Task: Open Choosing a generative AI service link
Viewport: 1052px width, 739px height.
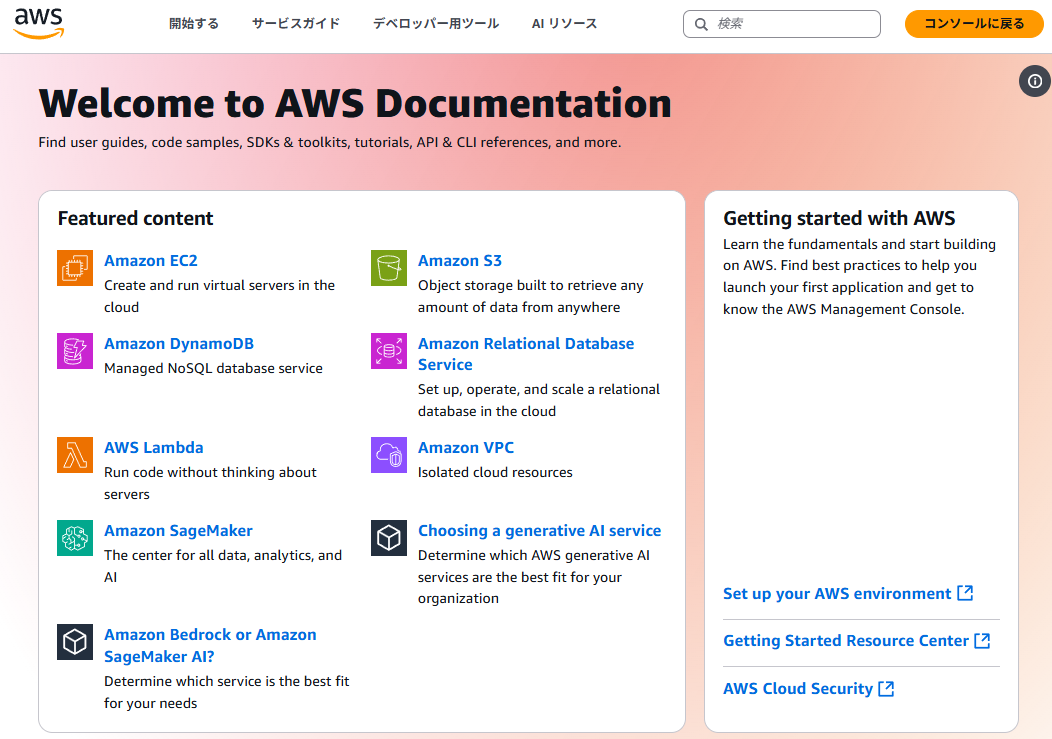Action: point(539,531)
